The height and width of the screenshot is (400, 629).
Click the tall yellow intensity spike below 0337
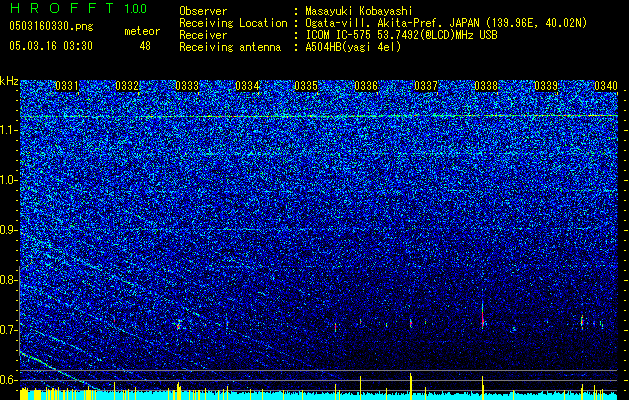410,386
